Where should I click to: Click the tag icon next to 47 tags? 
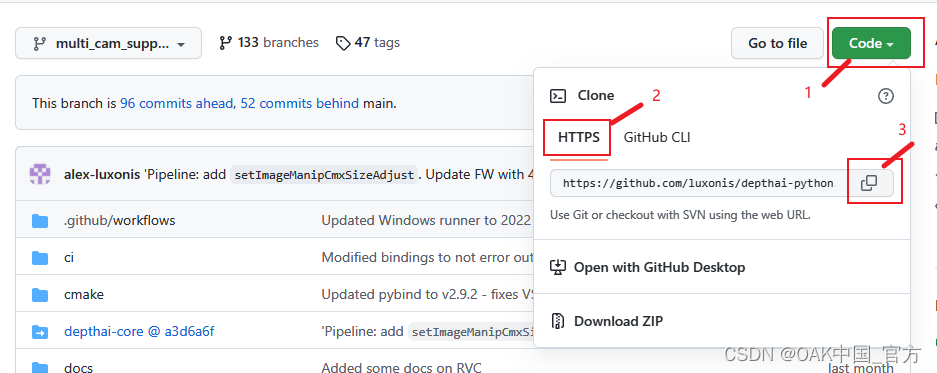point(343,43)
